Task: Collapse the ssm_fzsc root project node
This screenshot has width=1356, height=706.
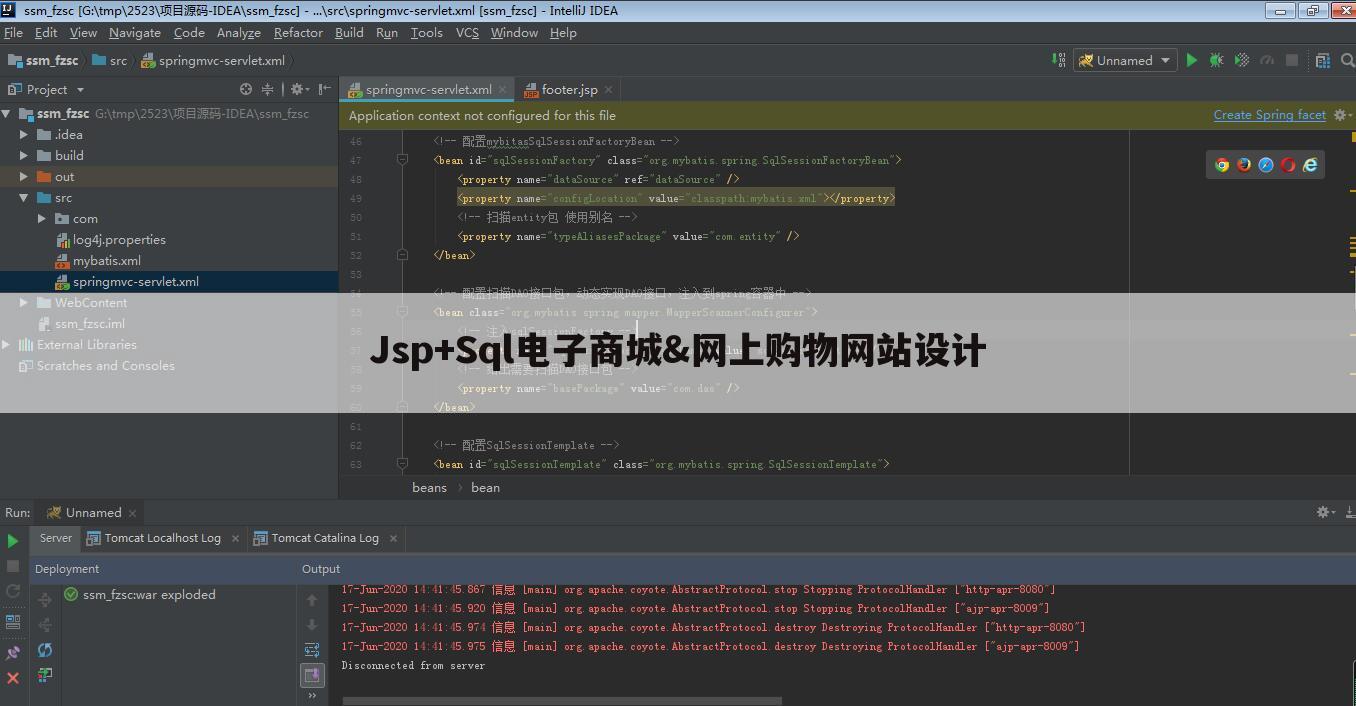Action: point(7,114)
